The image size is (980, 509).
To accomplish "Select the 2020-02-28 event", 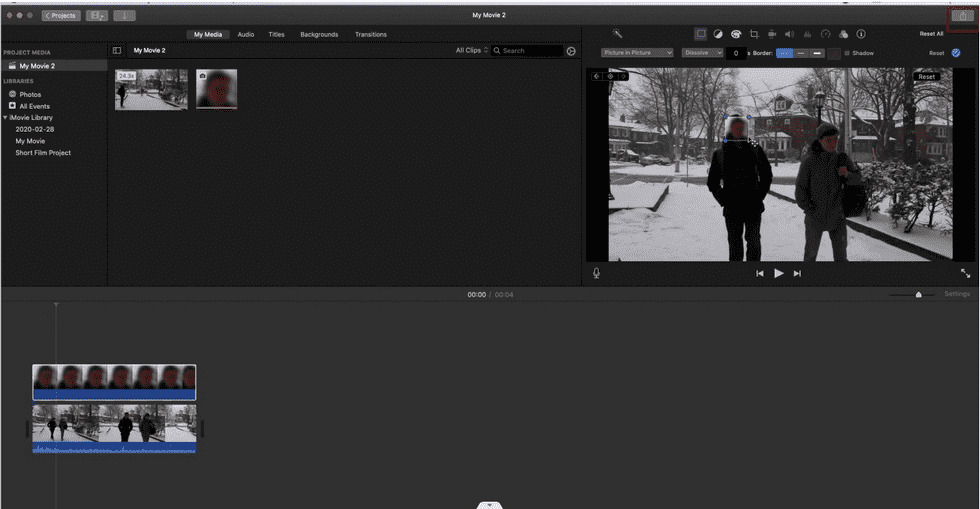I will pyautogui.click(x=34, y=129).
